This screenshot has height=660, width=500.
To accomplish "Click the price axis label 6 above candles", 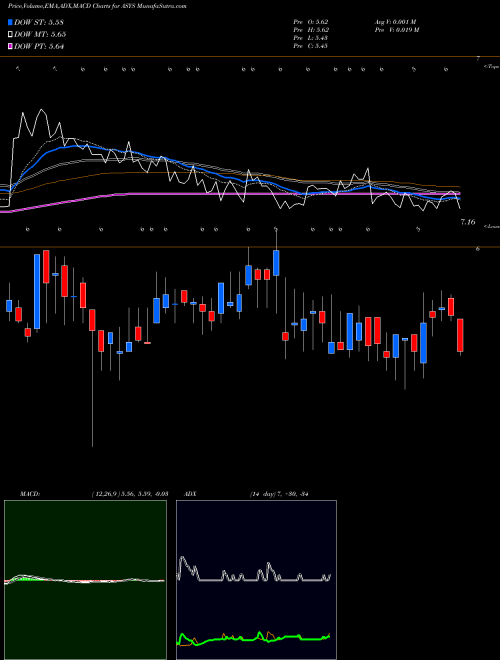I will tap(478, 249).
